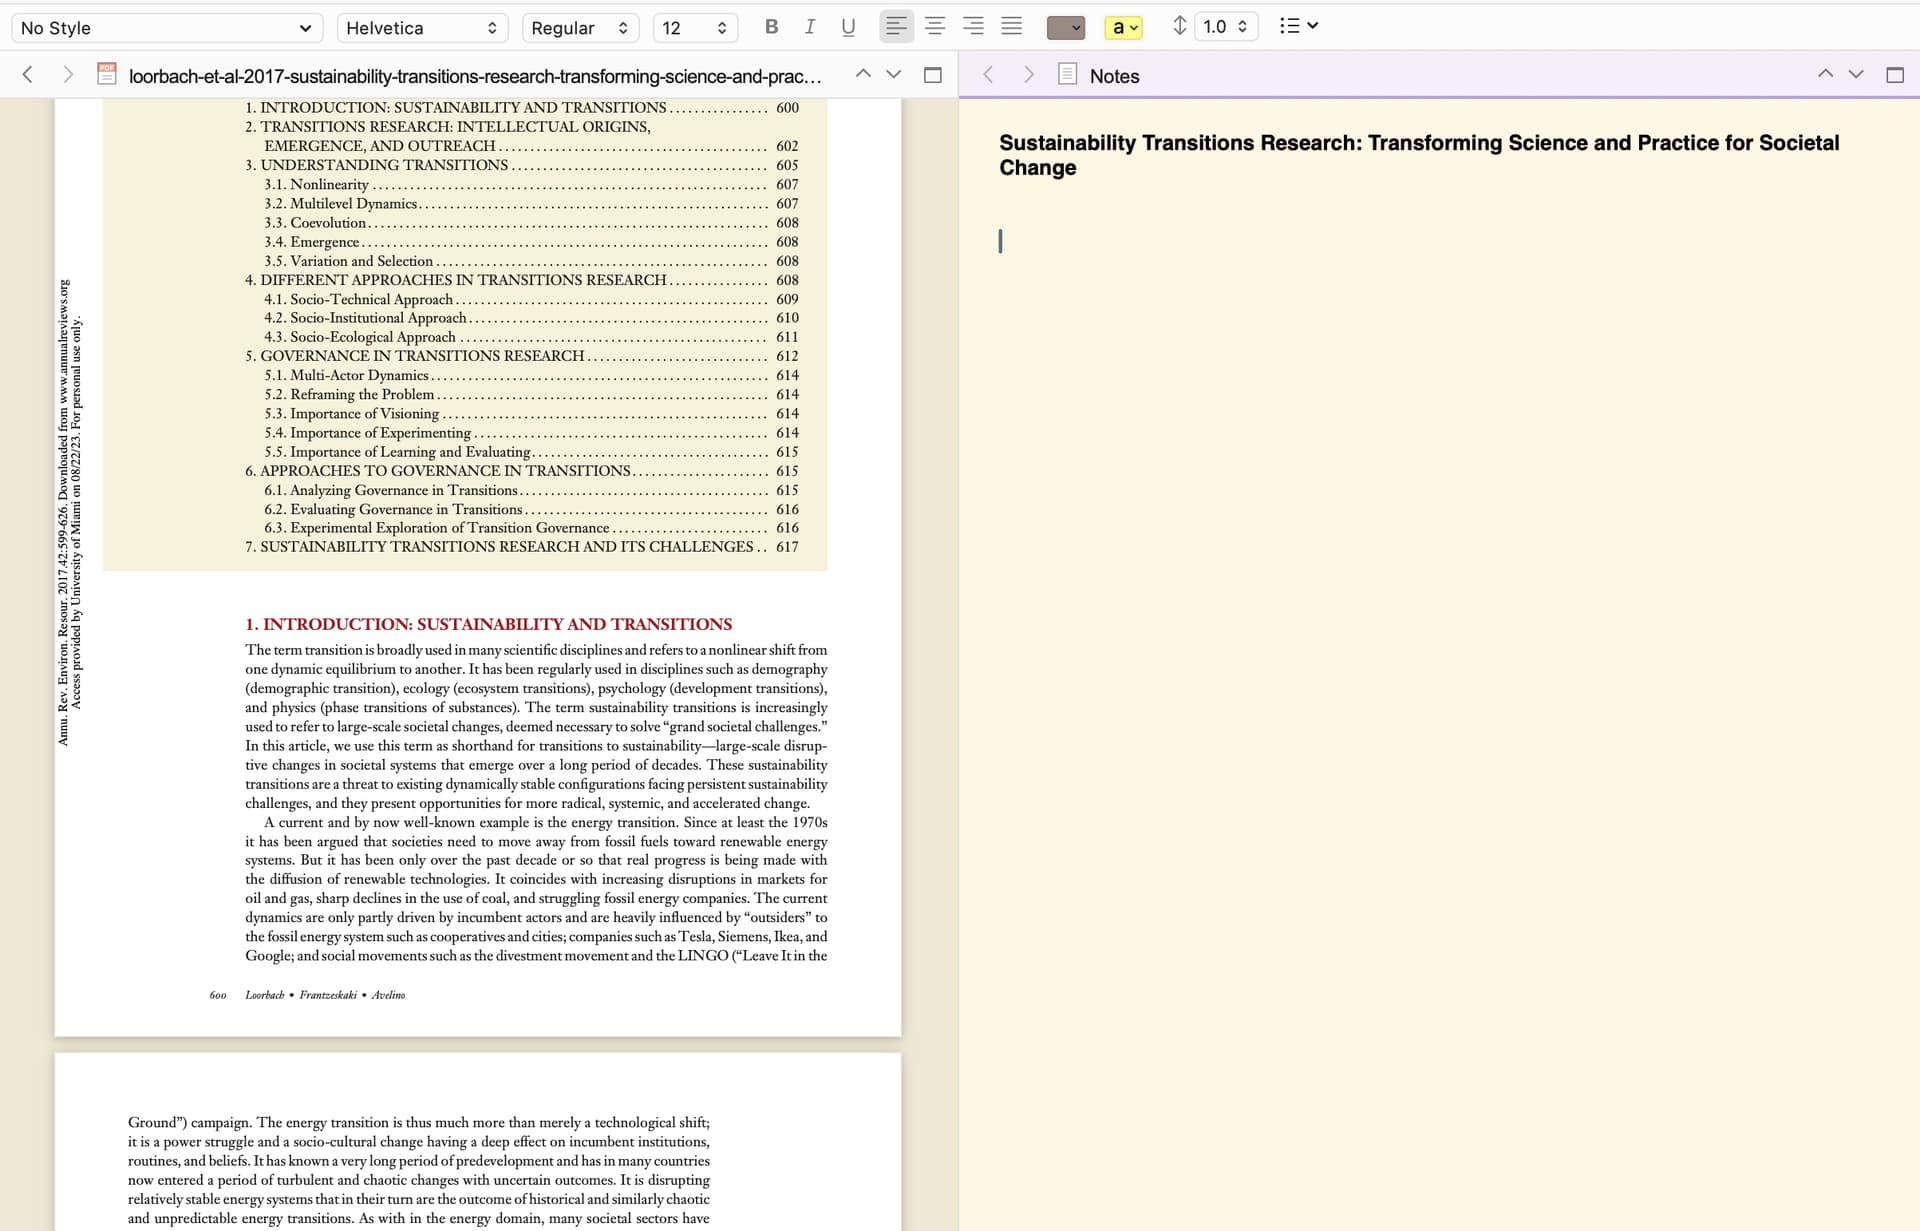Click TOC entry 3.4. Emergence
1920x1231 pixels.
(x=531, y=242)
